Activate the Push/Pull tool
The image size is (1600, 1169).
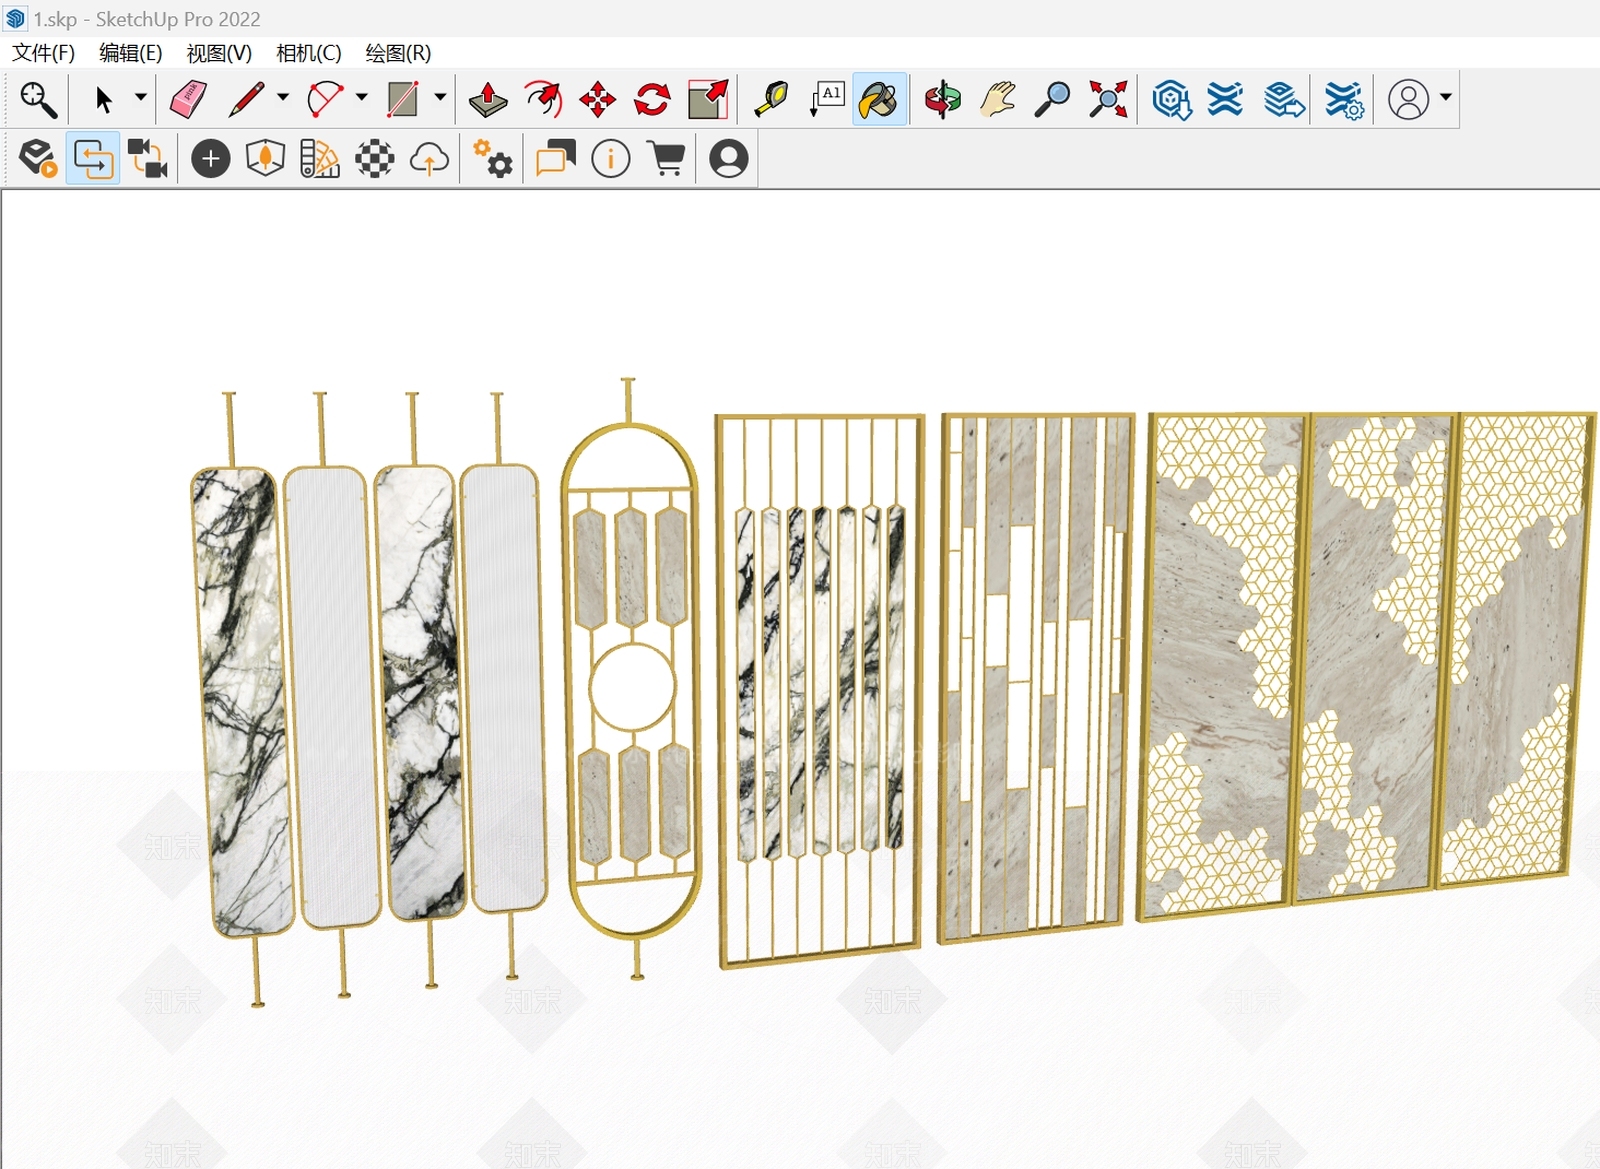tap(488, 99)
